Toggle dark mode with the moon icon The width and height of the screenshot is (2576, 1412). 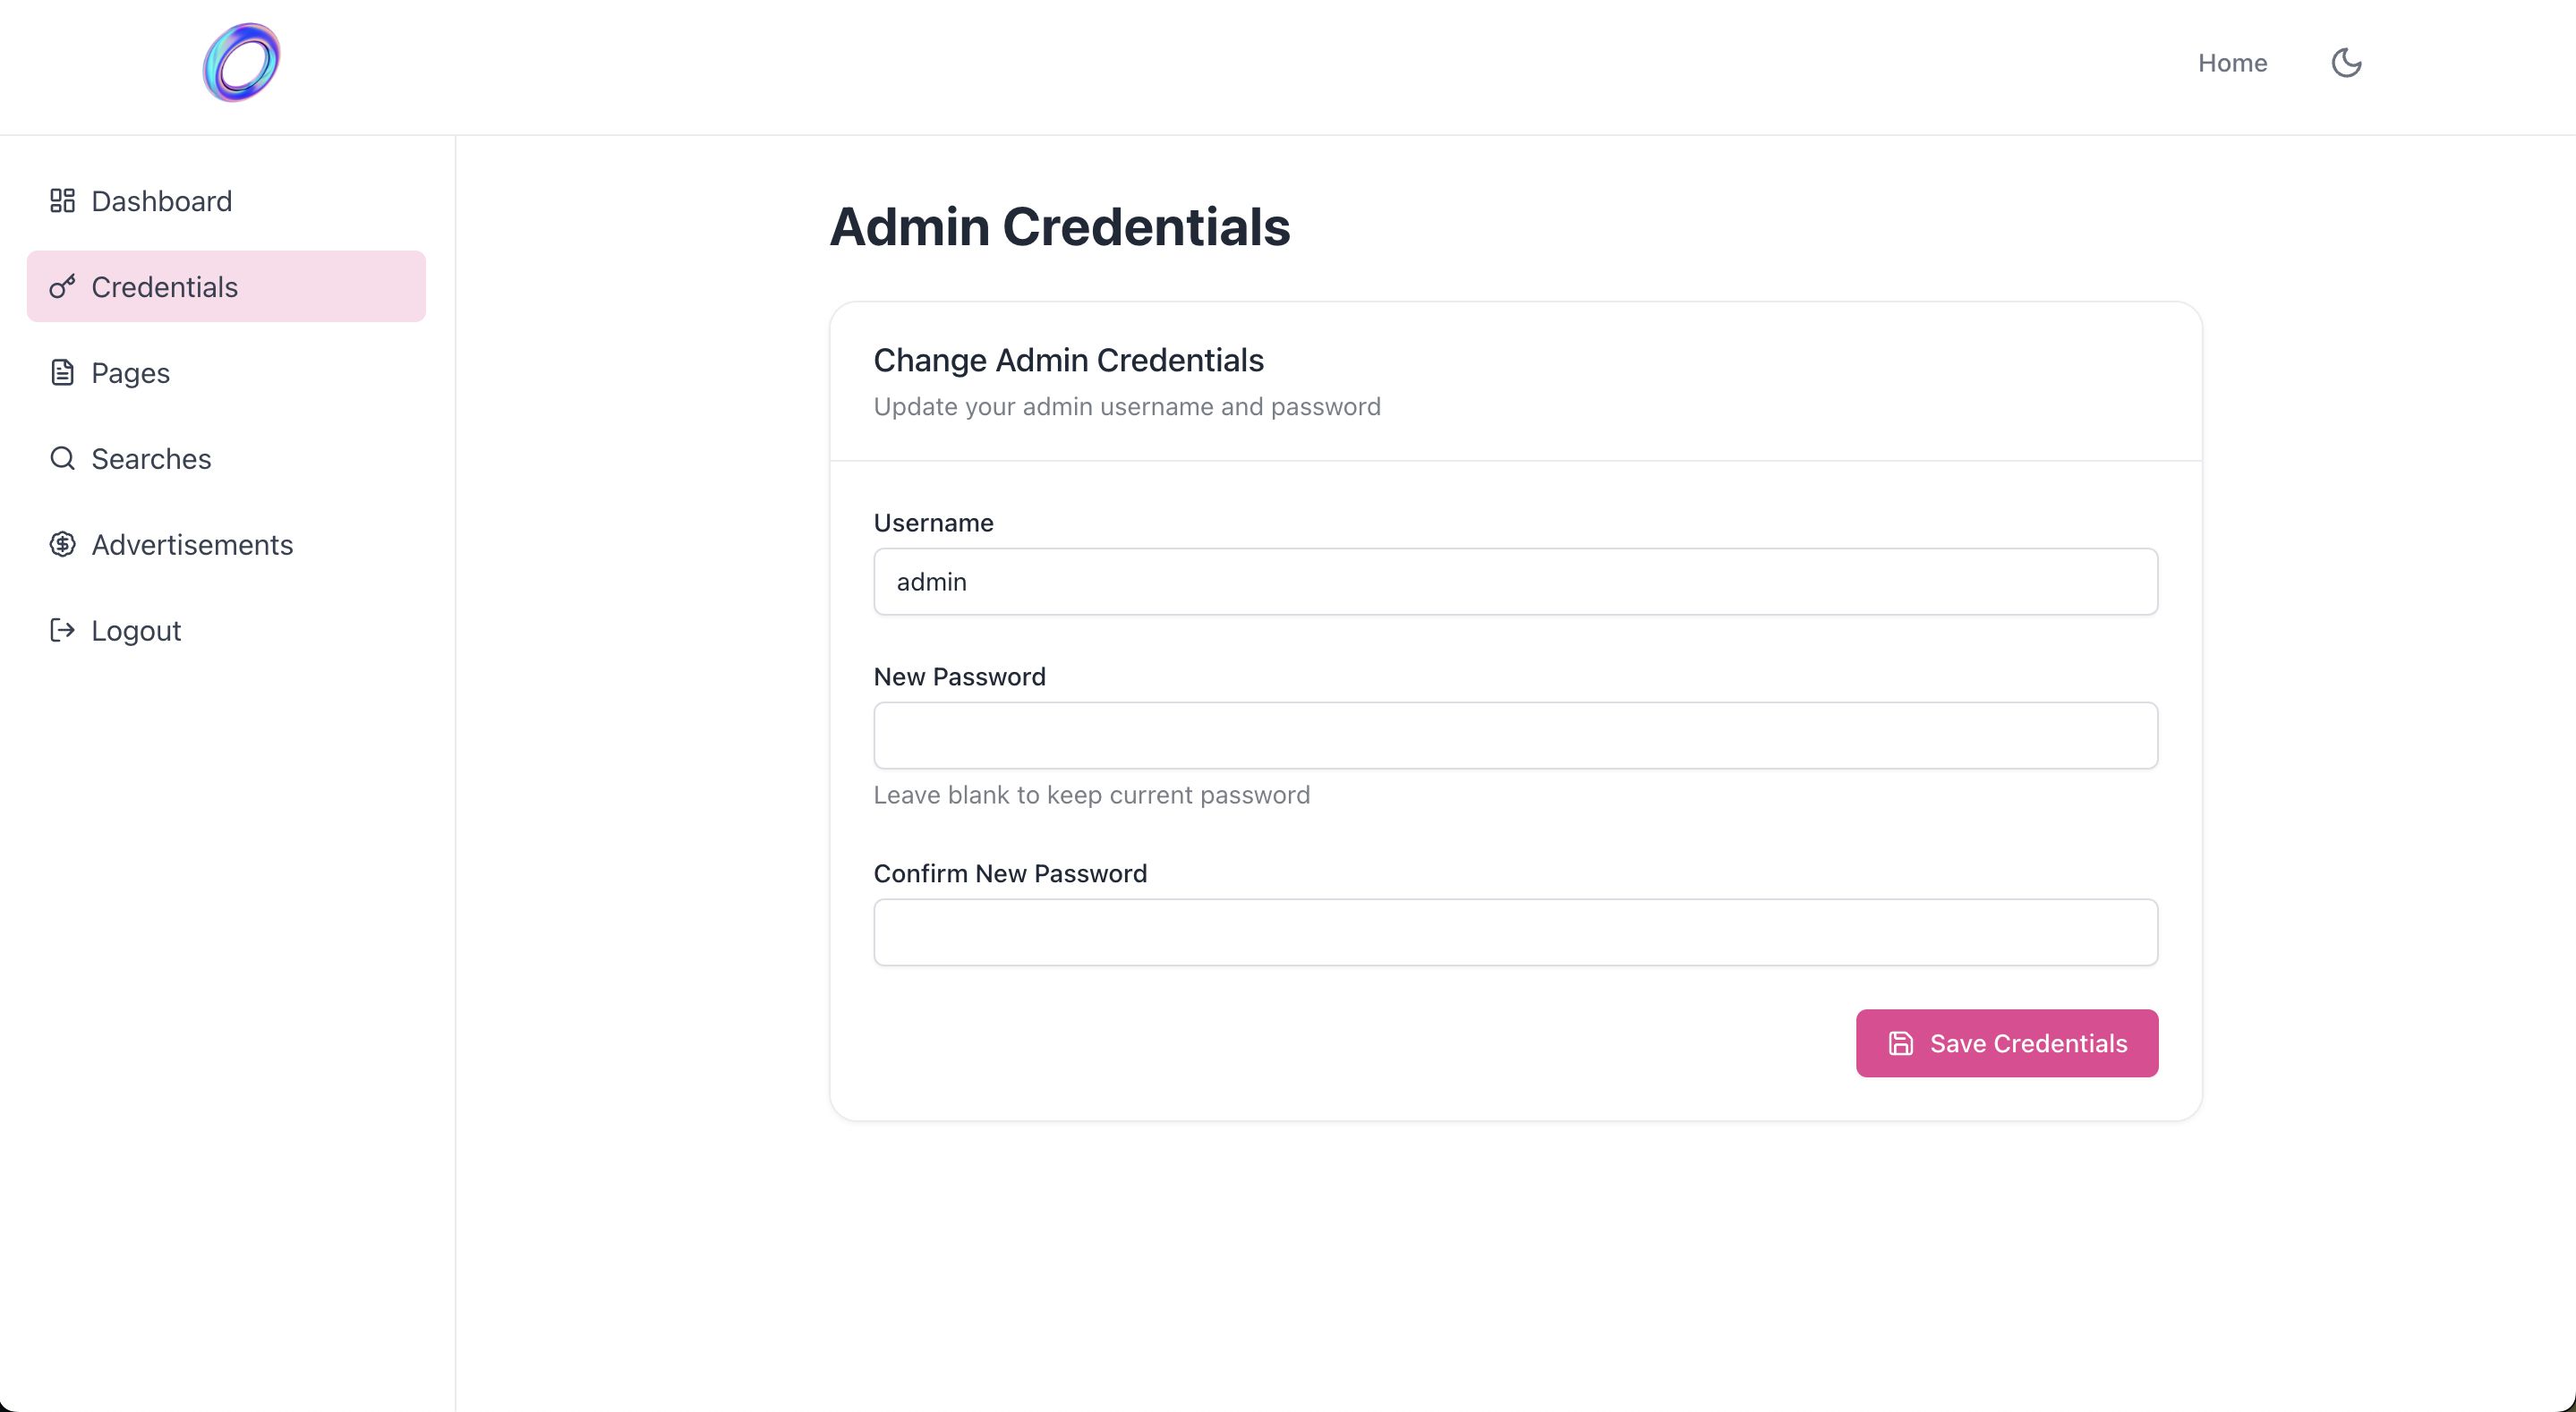click(x=2346, y=63)
